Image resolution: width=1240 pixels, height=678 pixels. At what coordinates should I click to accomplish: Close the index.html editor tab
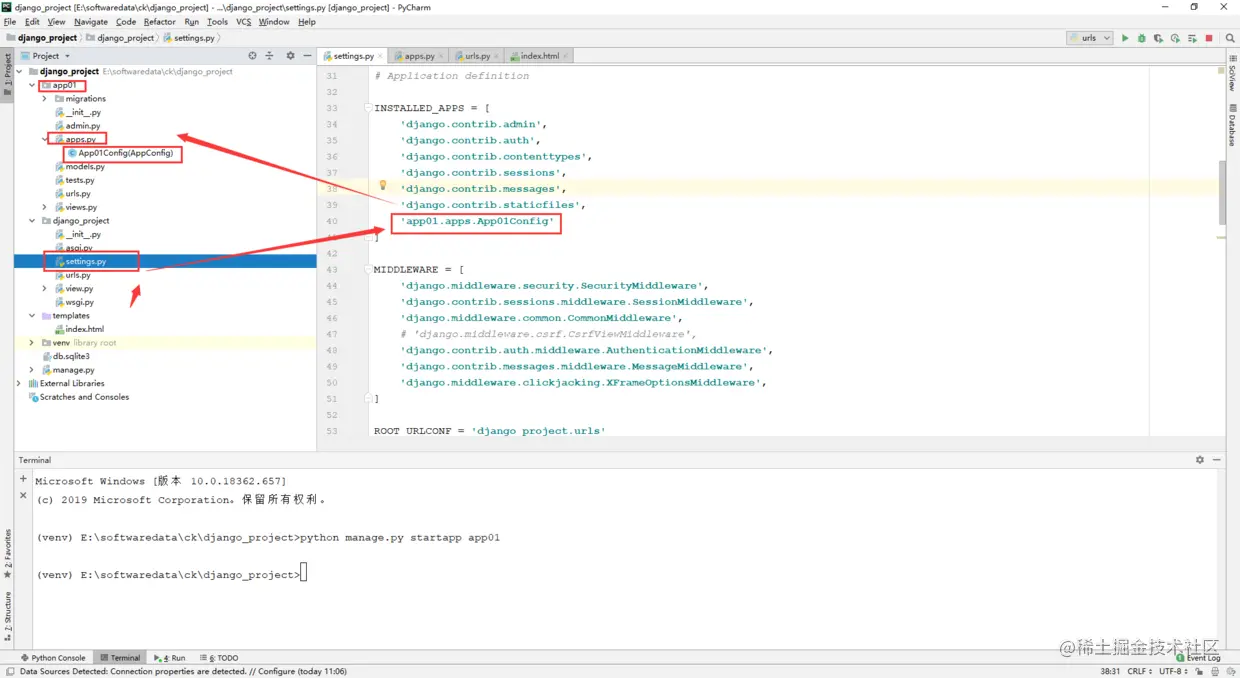click(565, 56)
